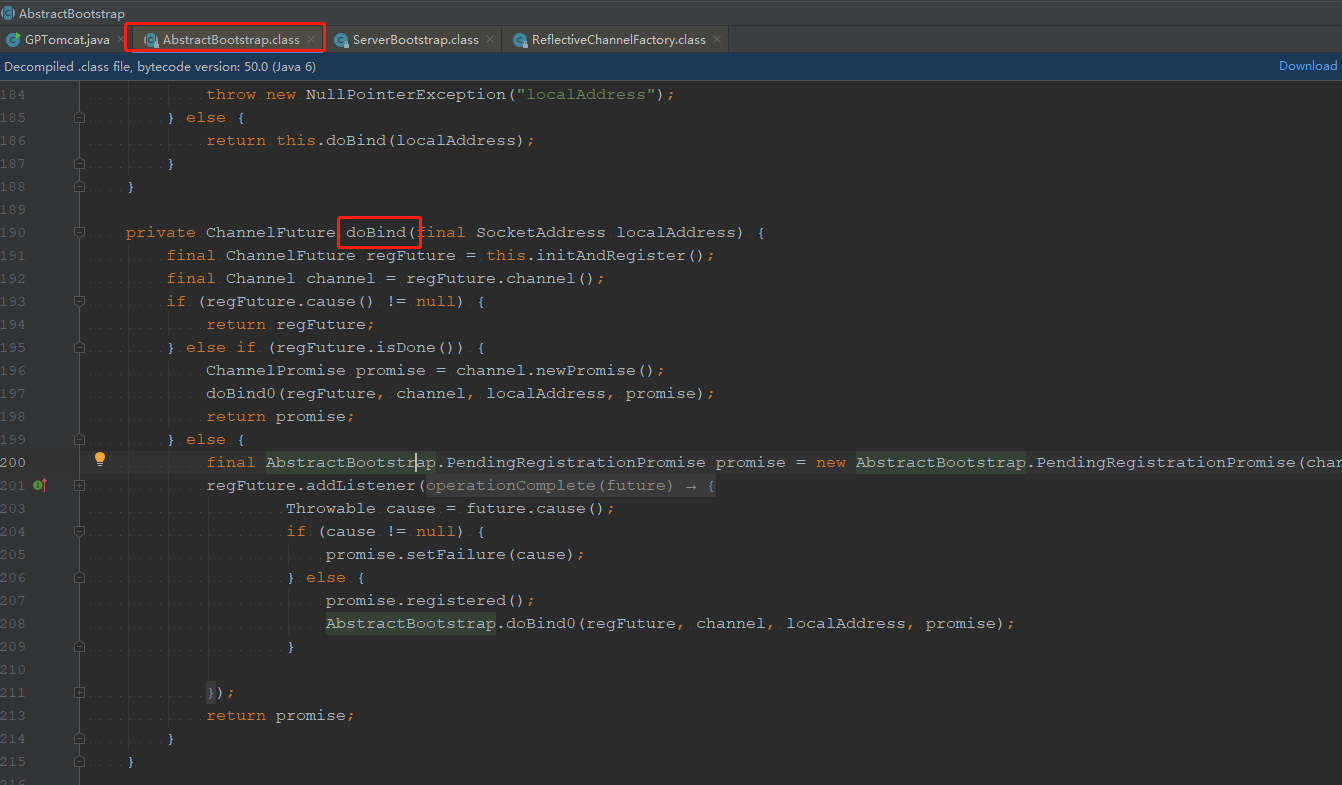Click the folded text operationComplete(future)

[550, 486]
